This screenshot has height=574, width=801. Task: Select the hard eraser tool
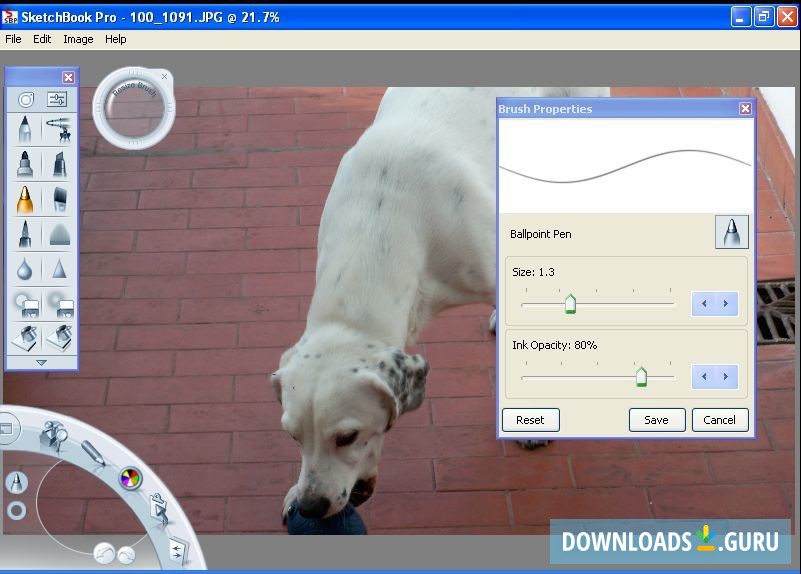[25, 304]
